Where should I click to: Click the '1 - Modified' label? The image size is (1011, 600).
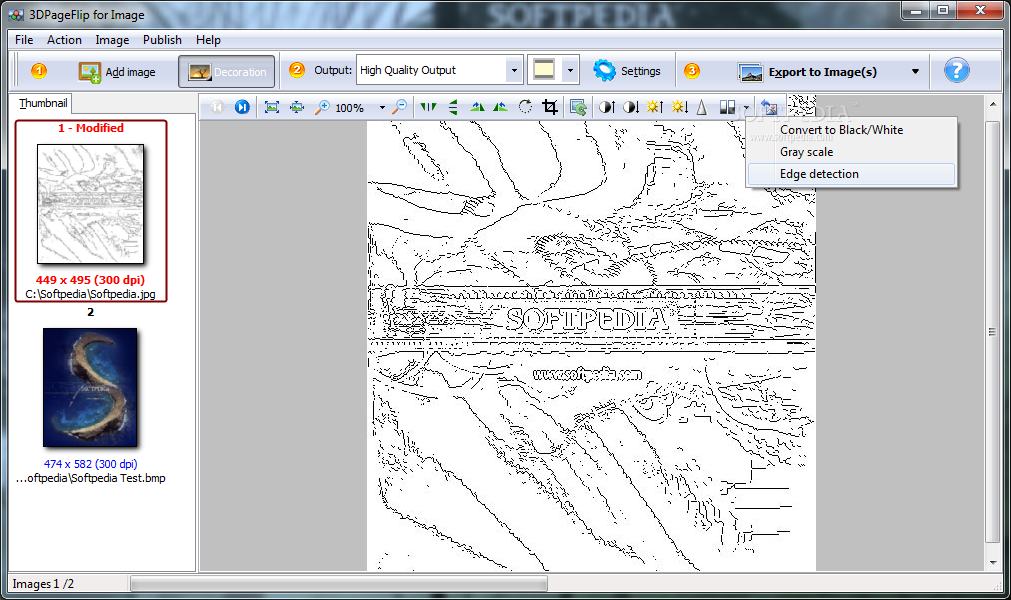(x=91, y=128)
